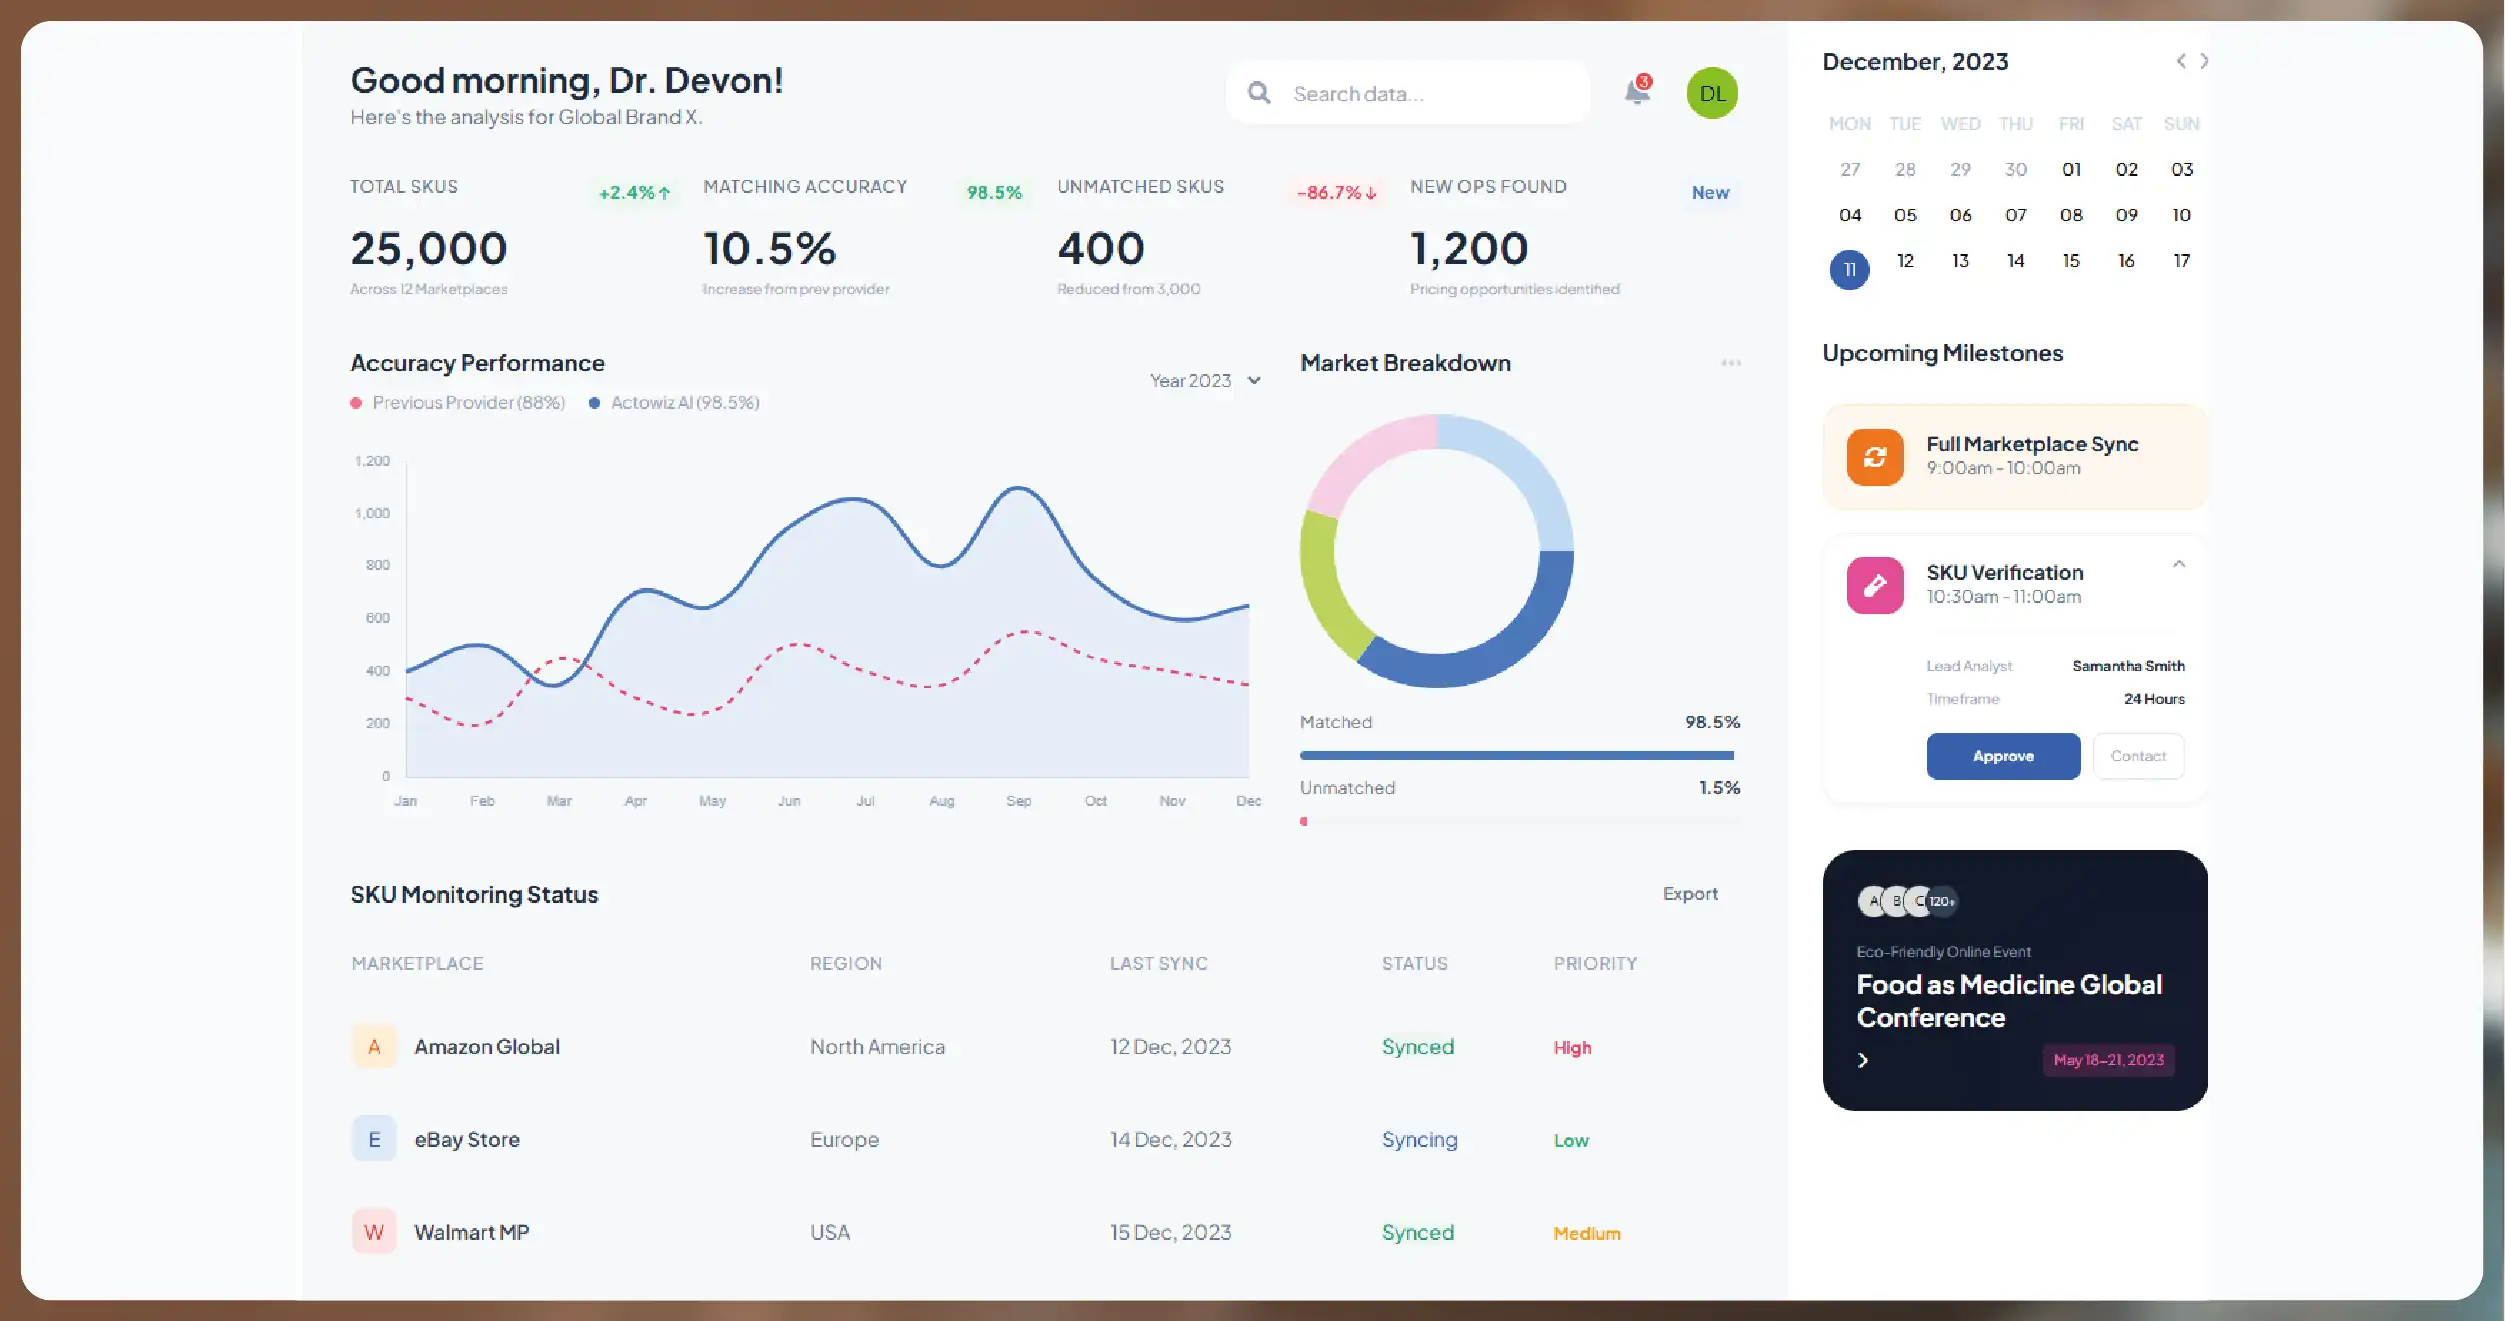The image size is (2505, 1321).
Task: Click the Full Marketplace Sync refresh icon
Action: coord(1874,457)
